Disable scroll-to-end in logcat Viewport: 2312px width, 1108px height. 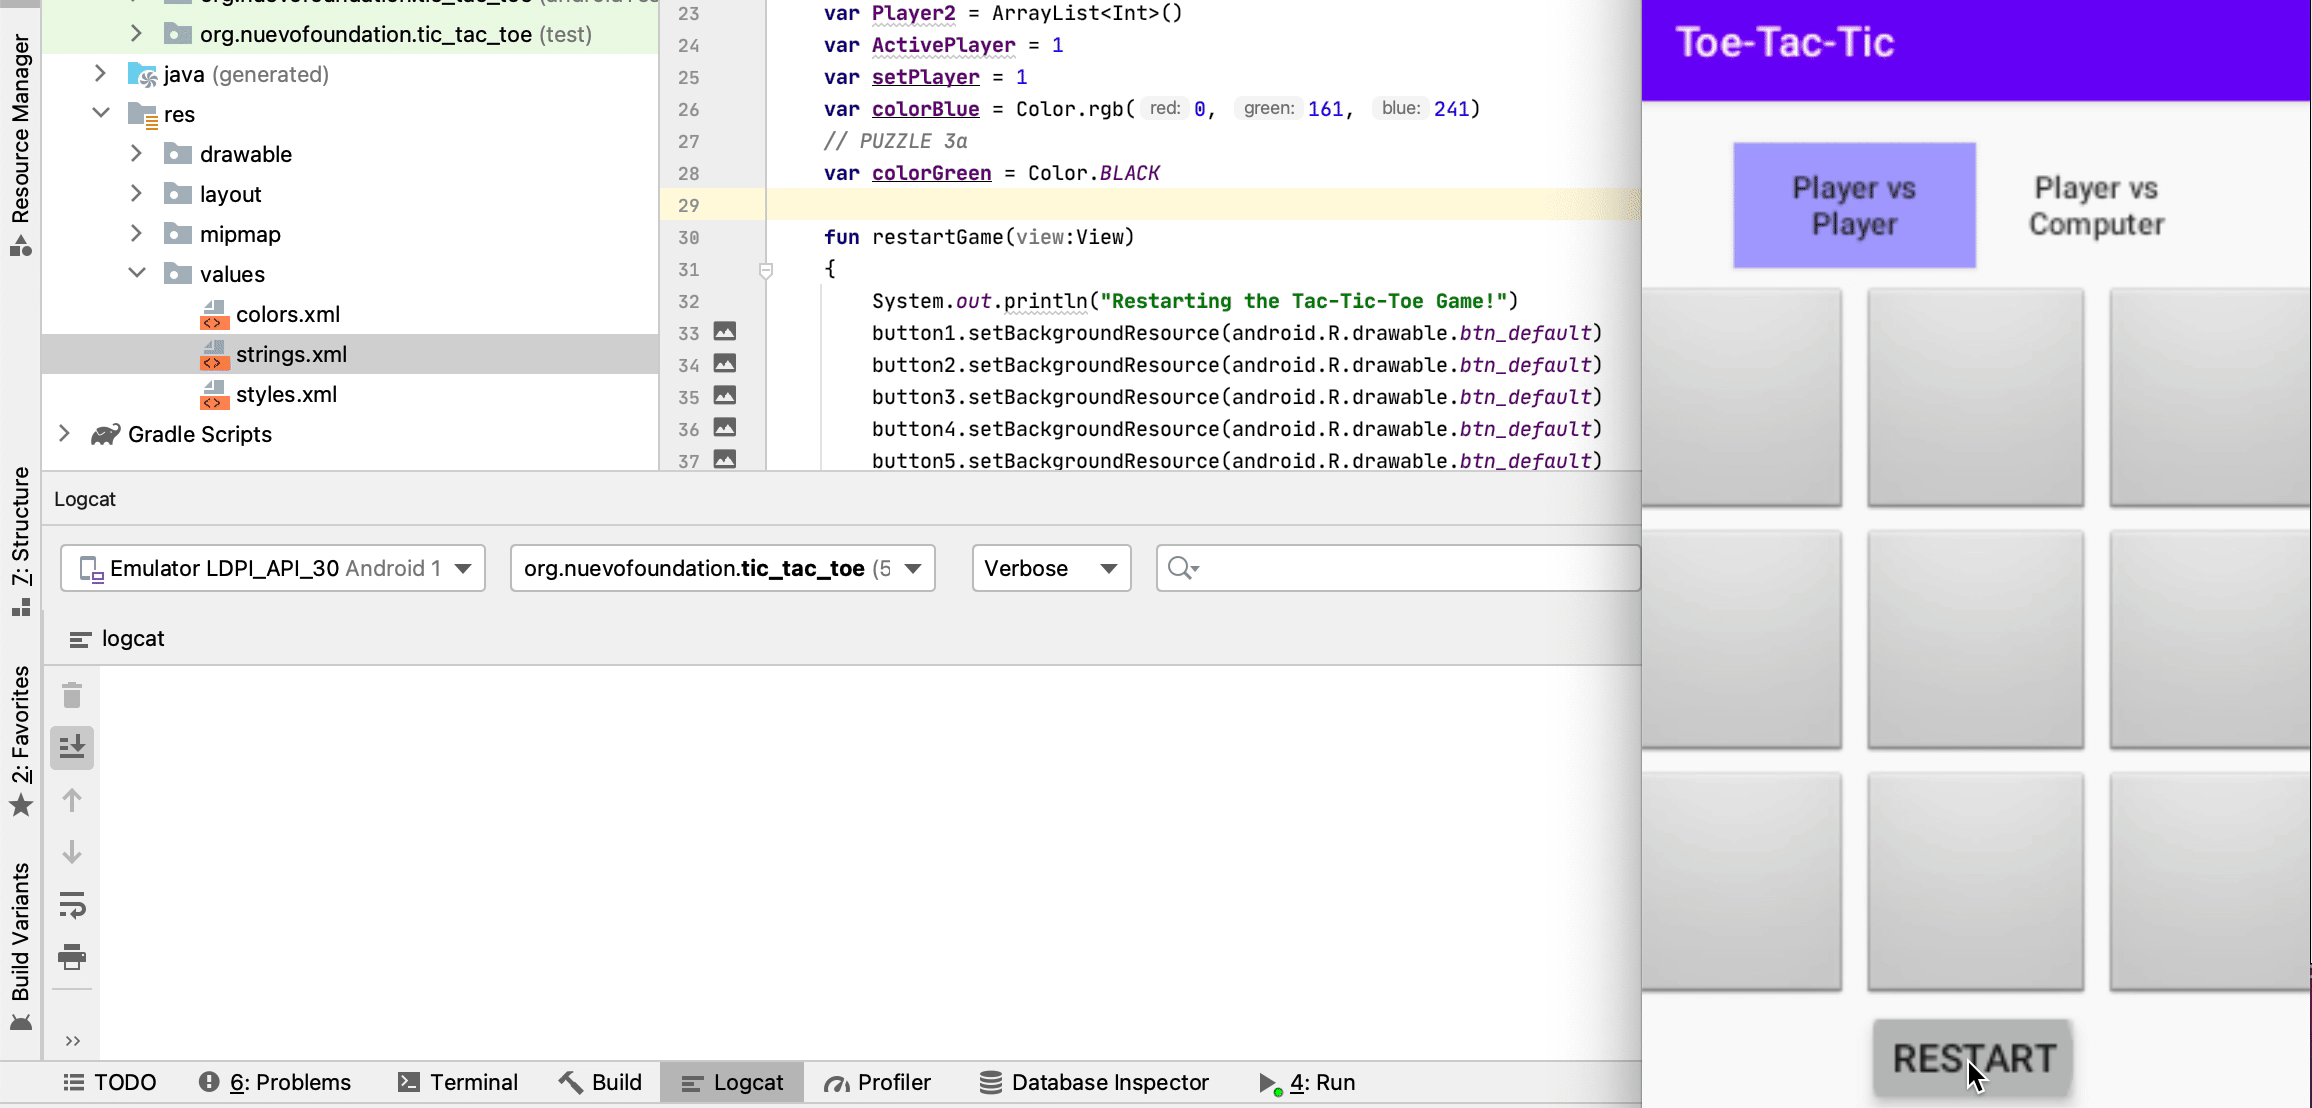click(71, 746)
